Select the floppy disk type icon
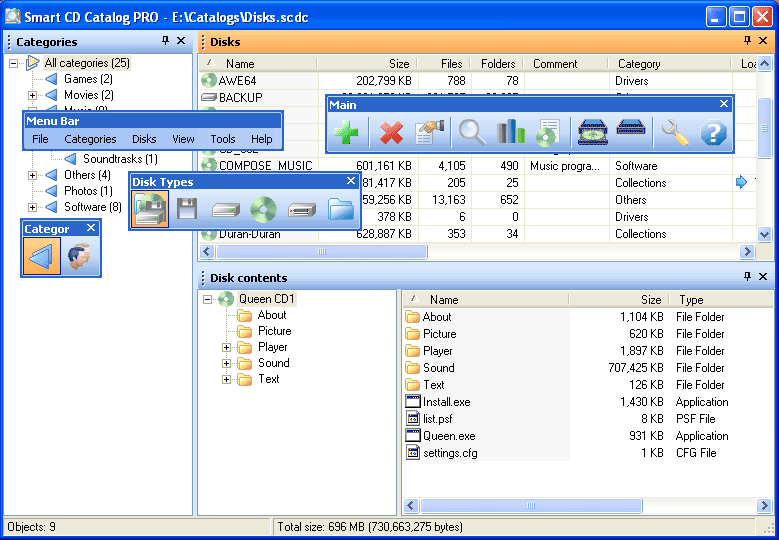Viewport: 779px width, 540px height. click(186, 209)
